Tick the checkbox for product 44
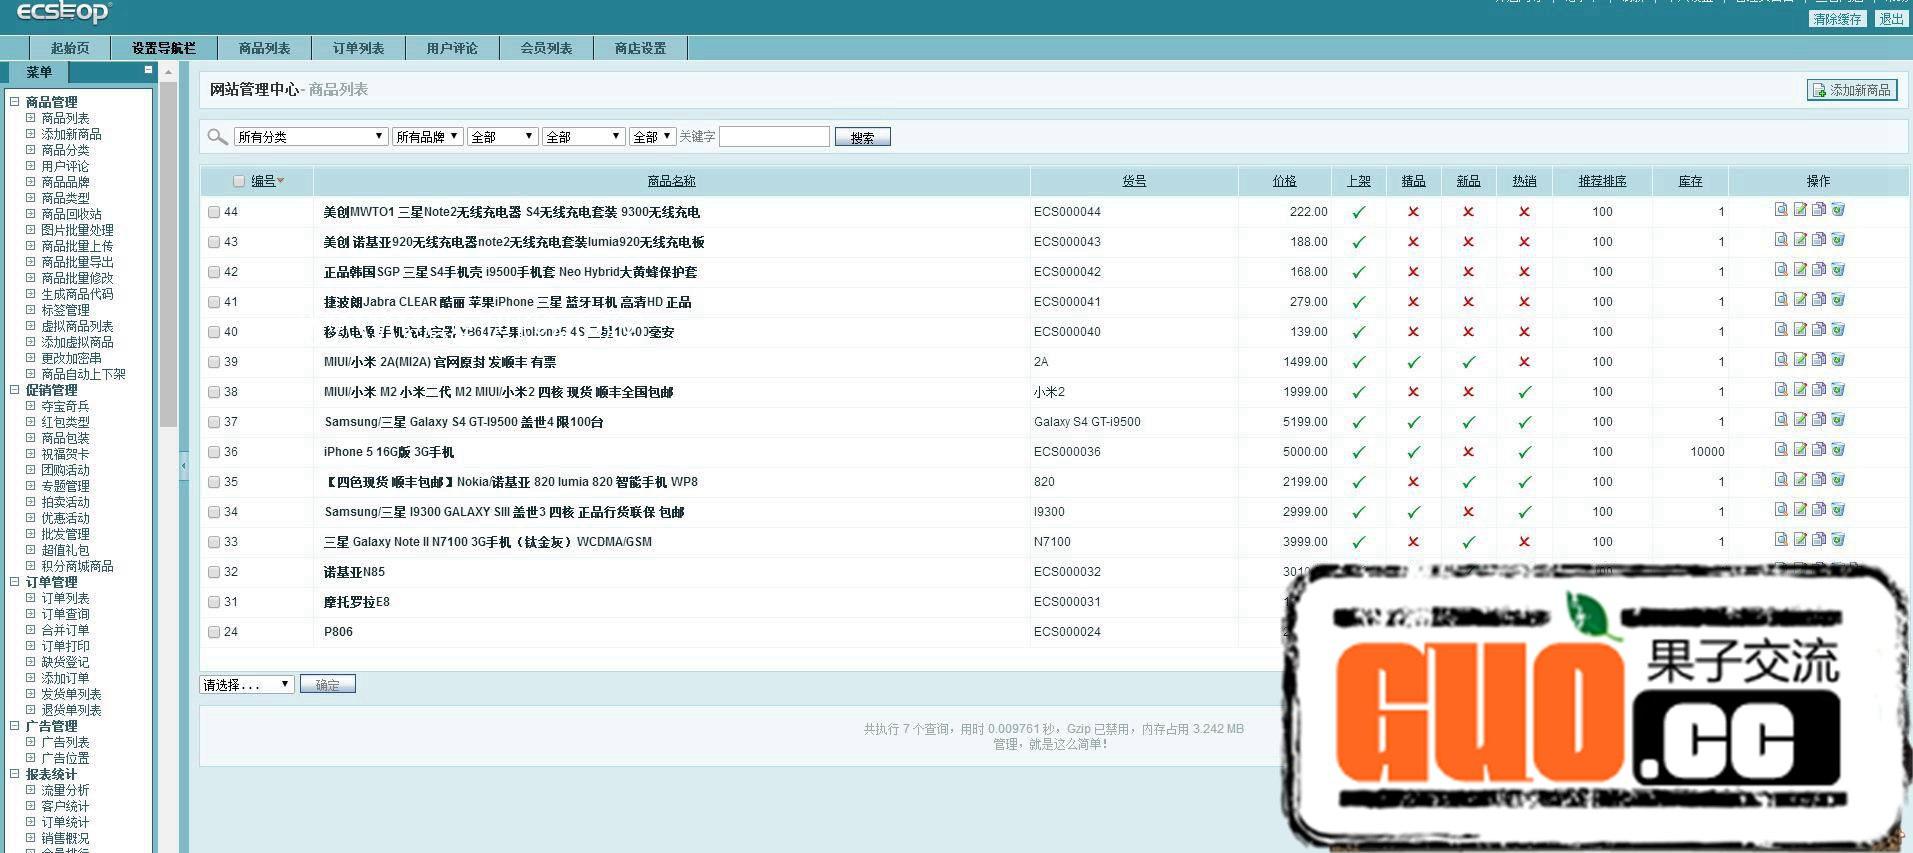Image resolution: width=1913 pixels, height=853 pixels. click(x=214, y=212)
